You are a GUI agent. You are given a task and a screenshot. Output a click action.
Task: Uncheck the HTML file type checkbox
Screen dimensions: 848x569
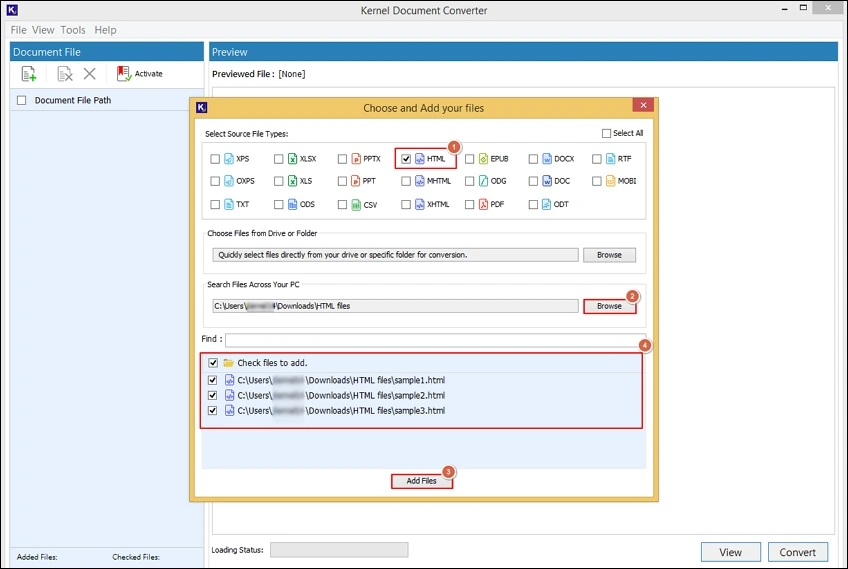pos(406,159)
